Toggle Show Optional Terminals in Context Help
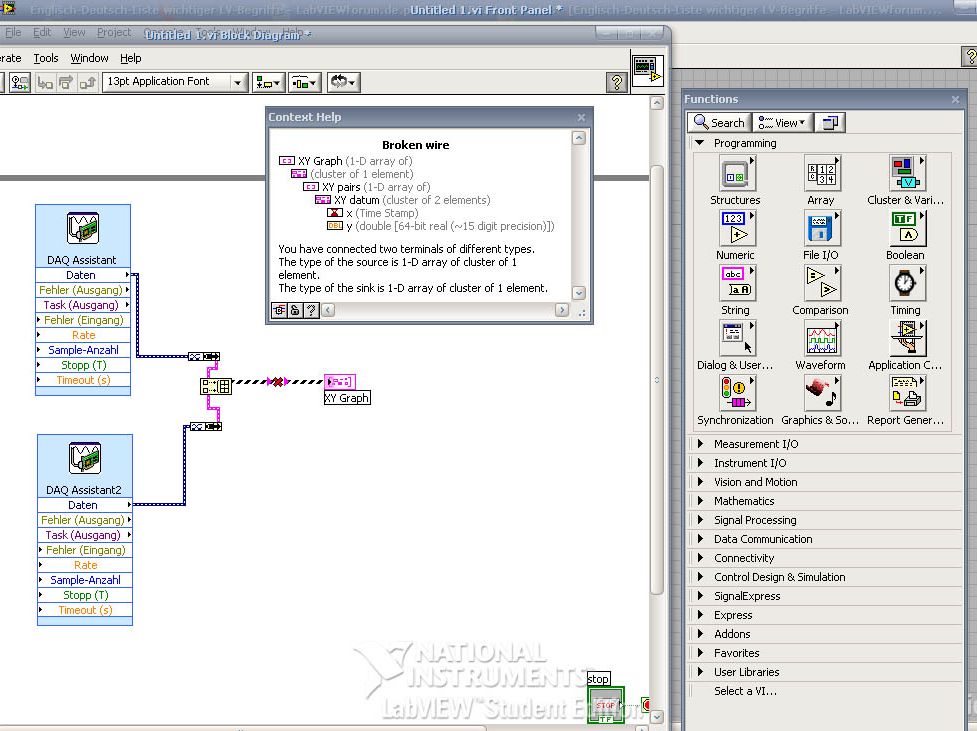 pos(279,310)
